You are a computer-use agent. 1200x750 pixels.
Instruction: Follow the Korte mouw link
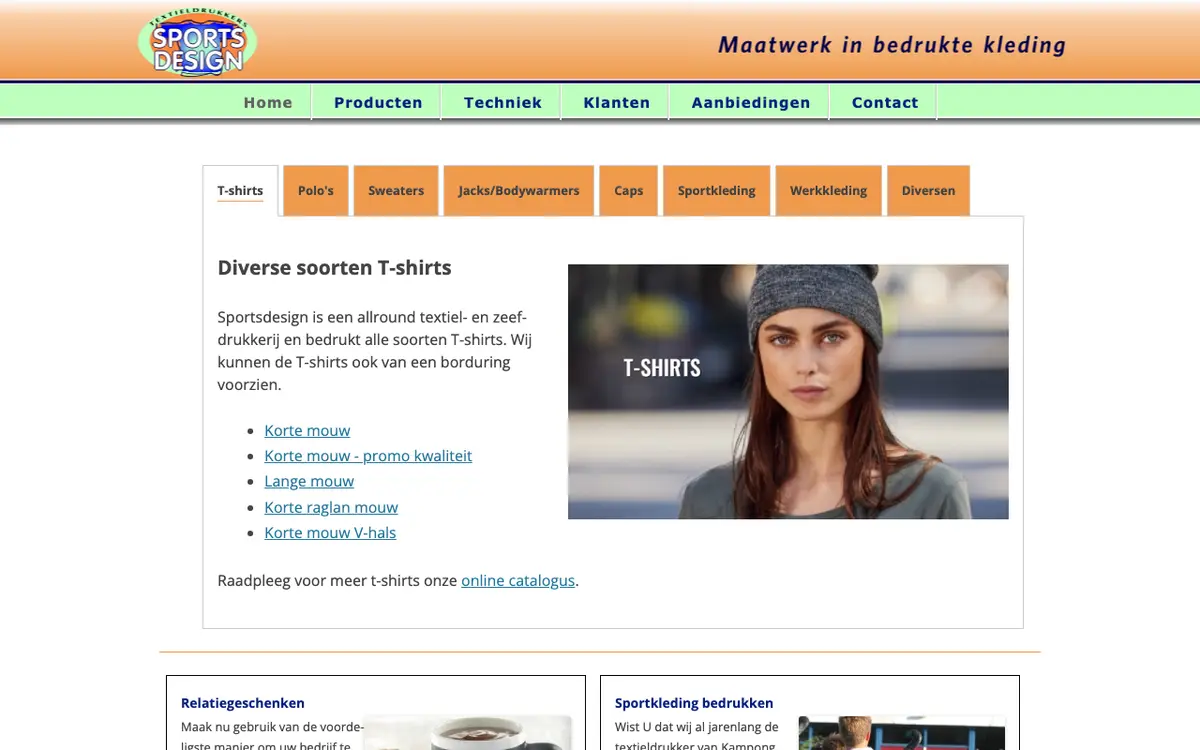click(x=307, y=430)
